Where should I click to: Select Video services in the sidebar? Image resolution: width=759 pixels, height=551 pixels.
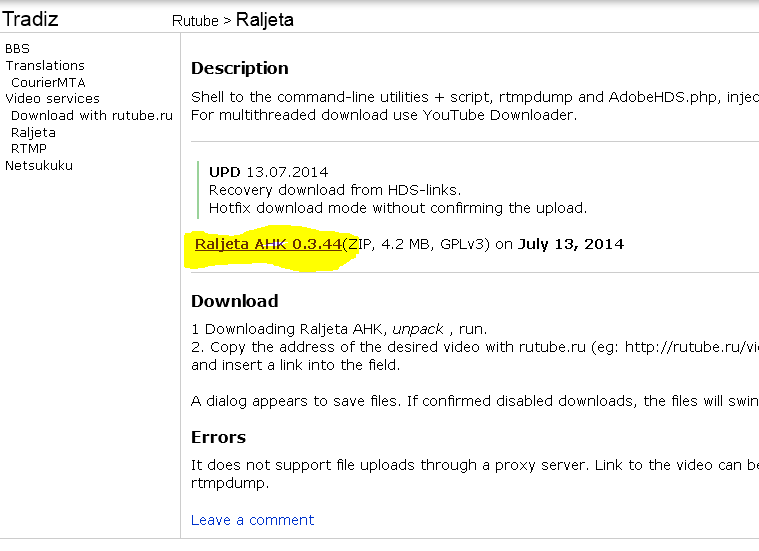52,98
